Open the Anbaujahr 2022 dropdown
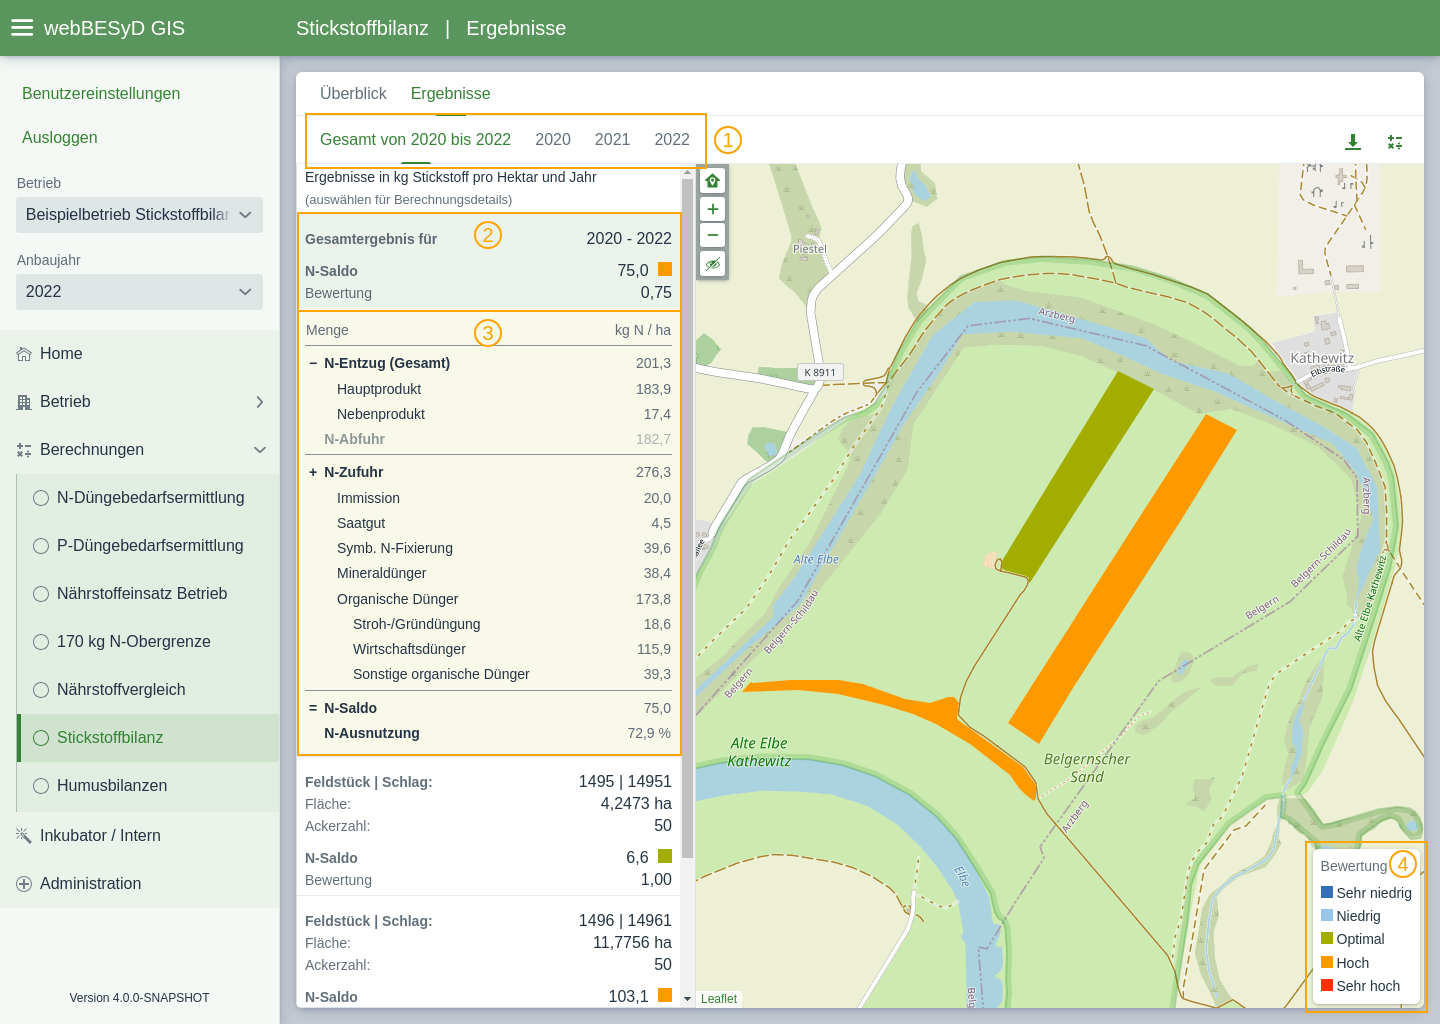Screen dimensions: 1440x1024 pyautogui.click(x=139, y=292)
